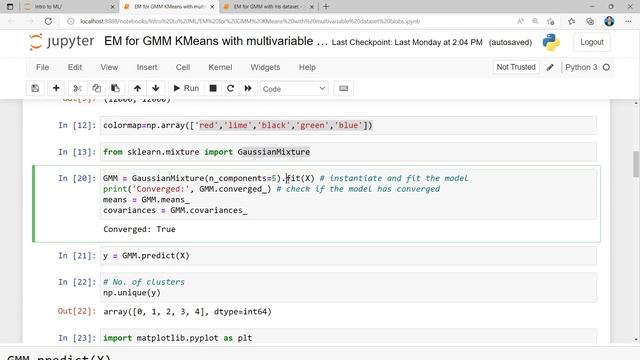Image resolution: width=640 pixels, height=360 pixels.
Task: Click the In [20] prompt label
Action: coord(77,178)
